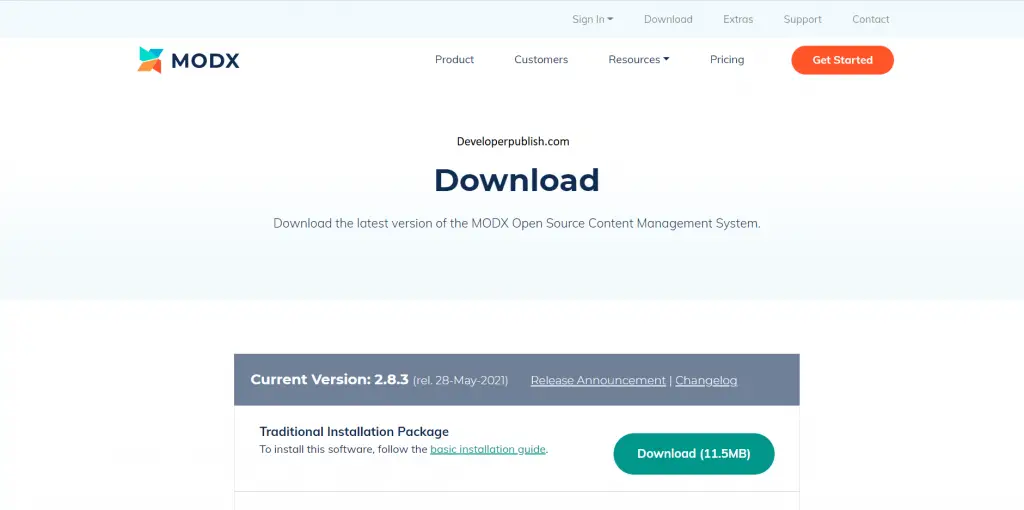Click the orange Get Started button

(842, 60)
